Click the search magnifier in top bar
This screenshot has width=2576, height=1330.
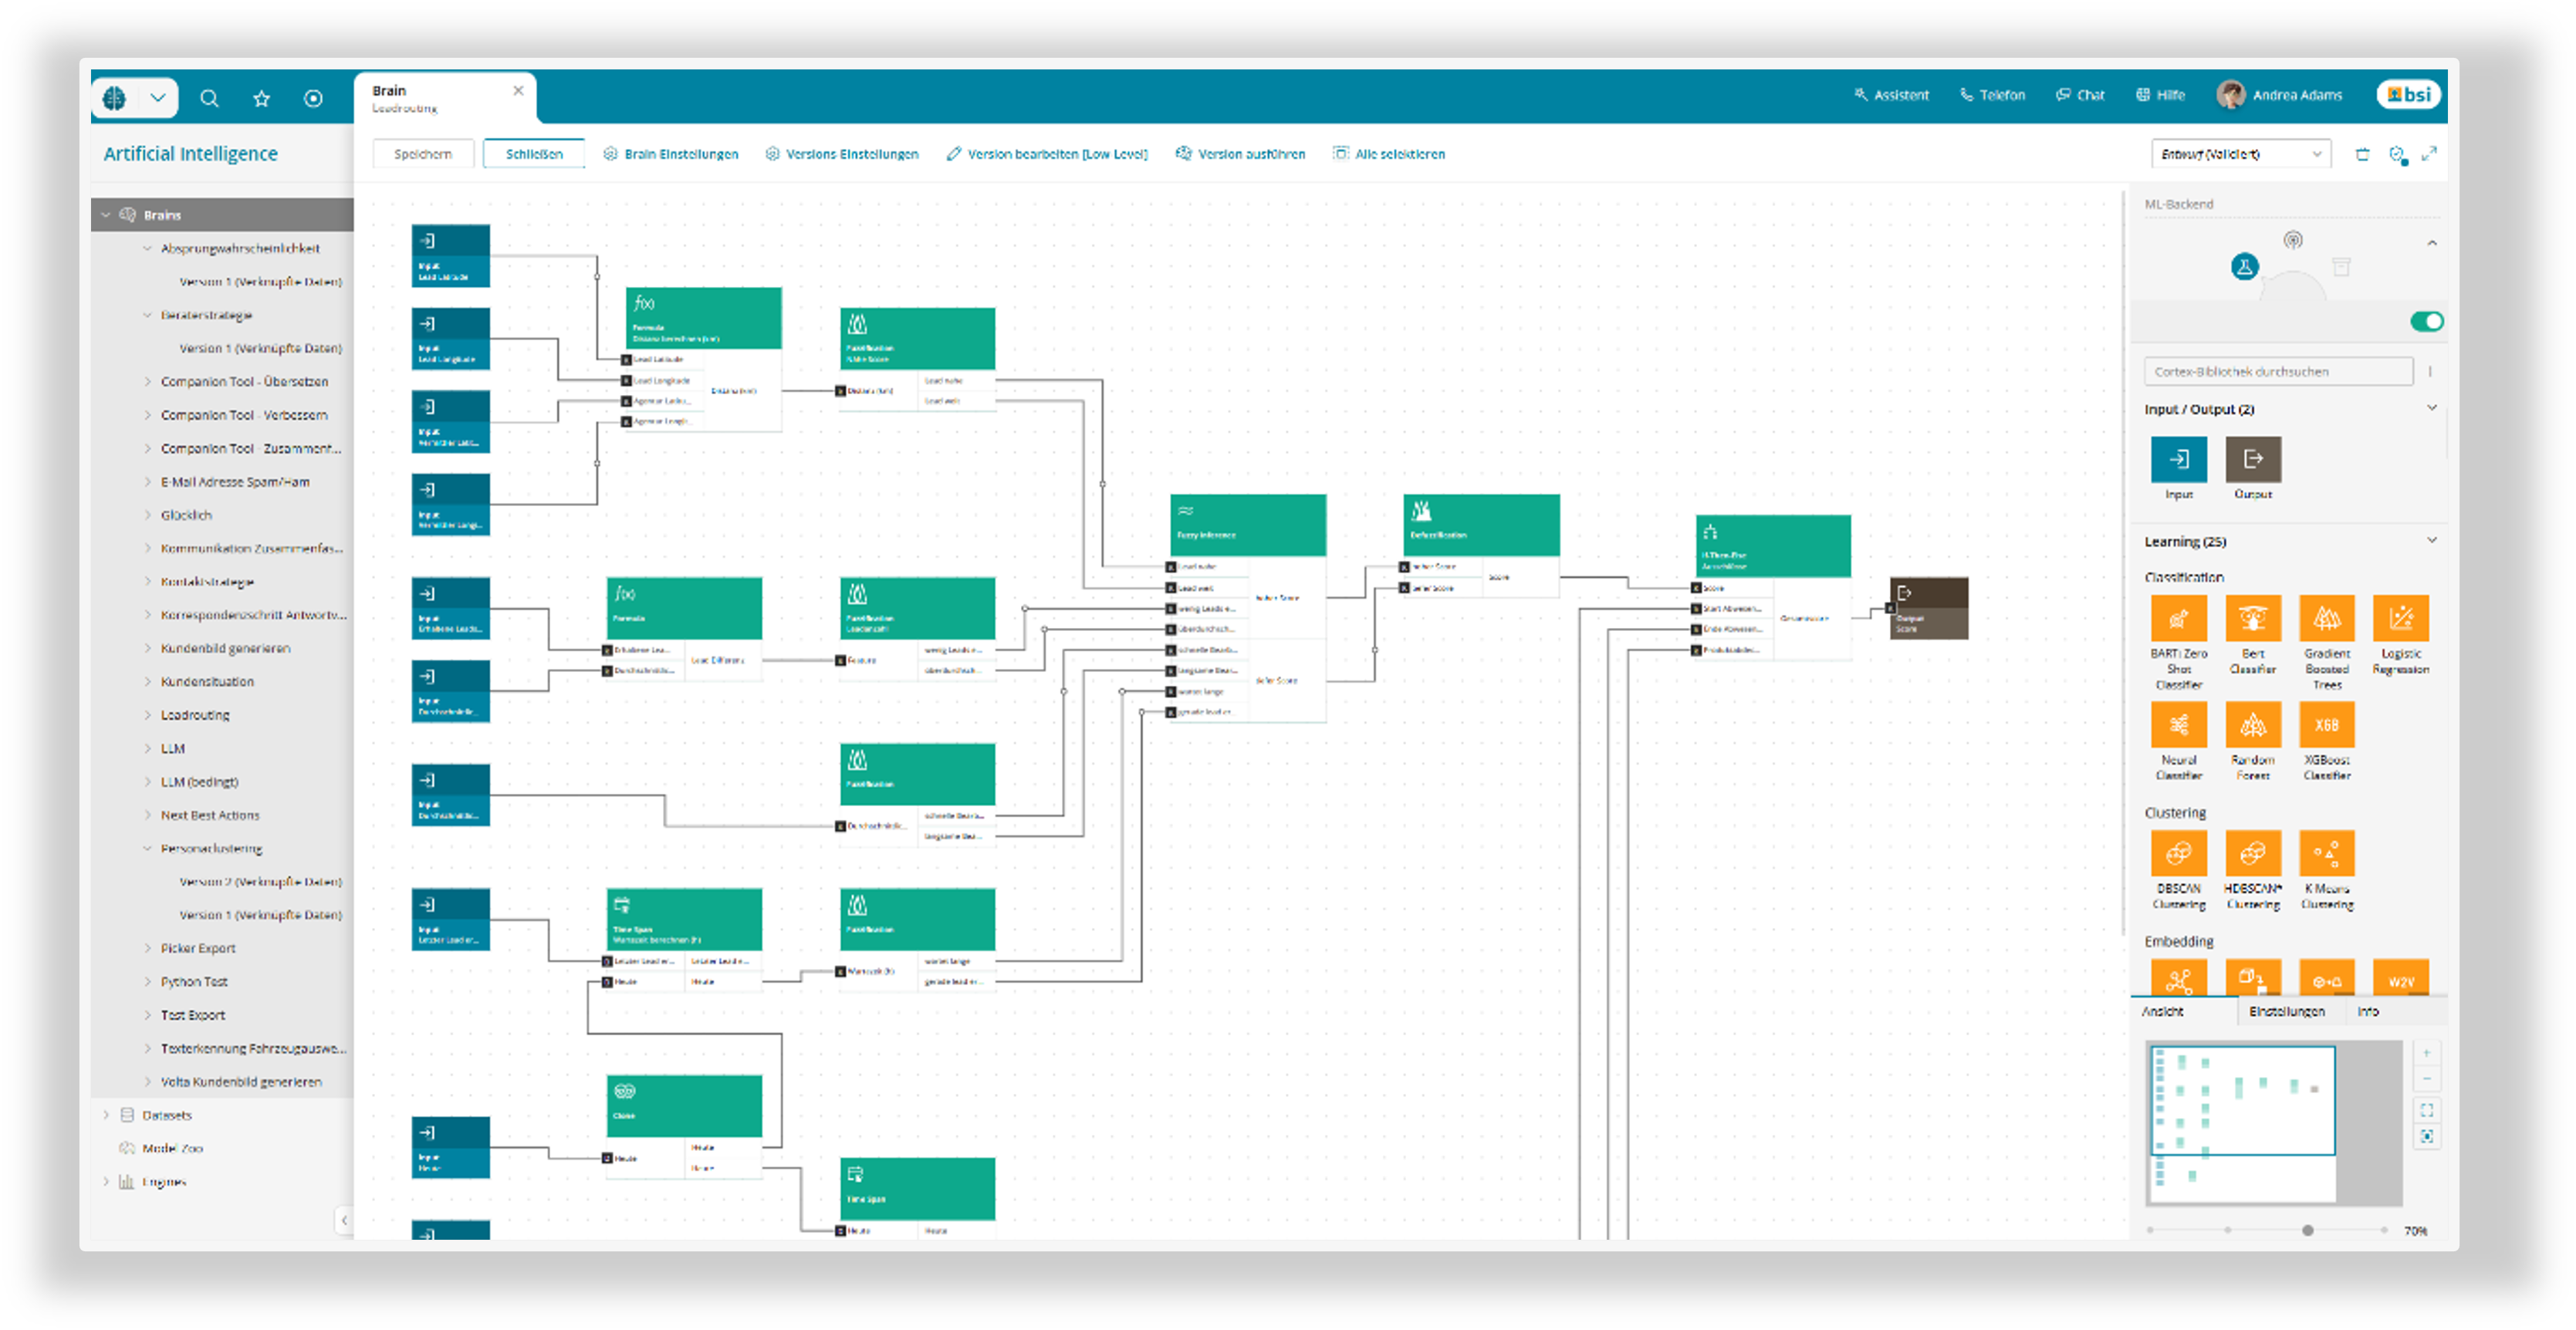click(x=209, y=98)
